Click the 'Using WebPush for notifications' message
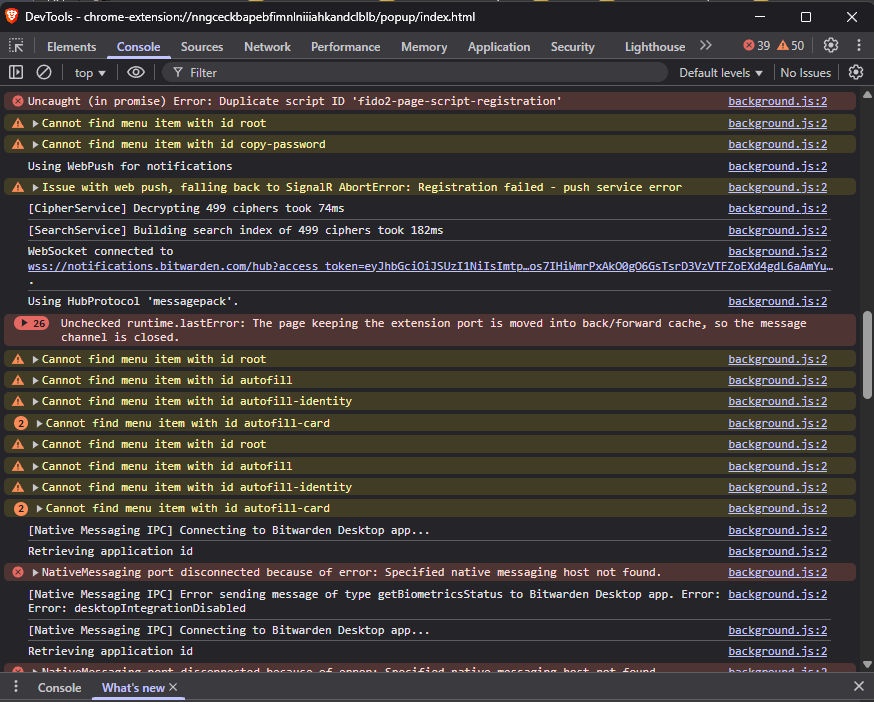 click(x=130, y=166)
